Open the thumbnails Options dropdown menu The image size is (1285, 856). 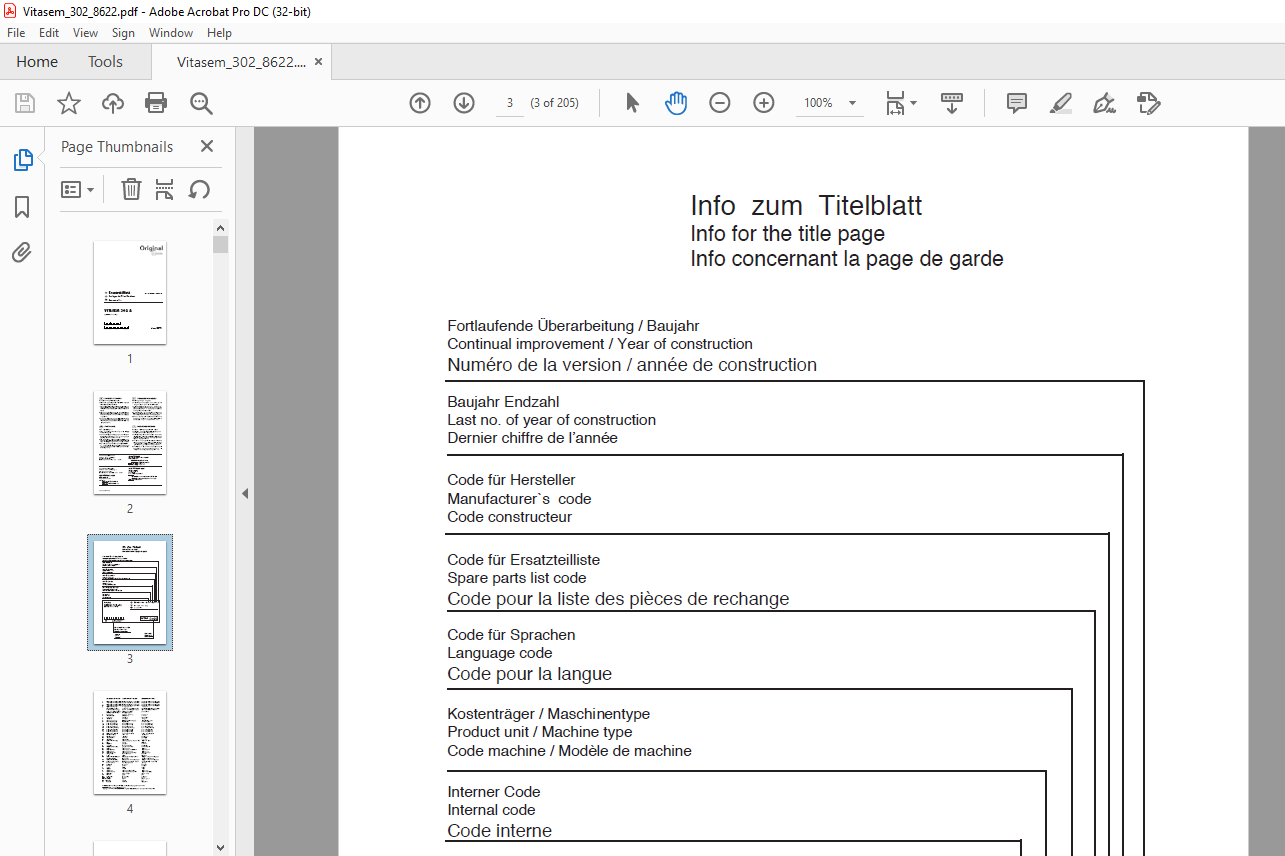click(x=78, y=189)
